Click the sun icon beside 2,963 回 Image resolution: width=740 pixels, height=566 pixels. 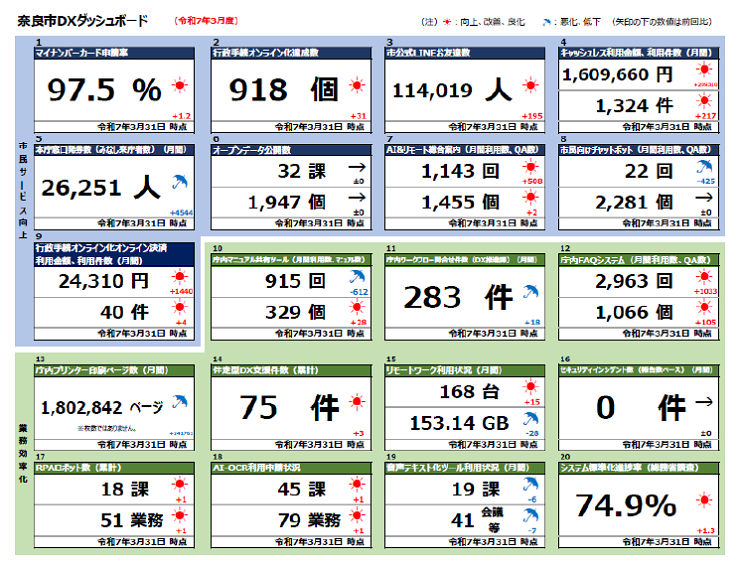point(704,277)
